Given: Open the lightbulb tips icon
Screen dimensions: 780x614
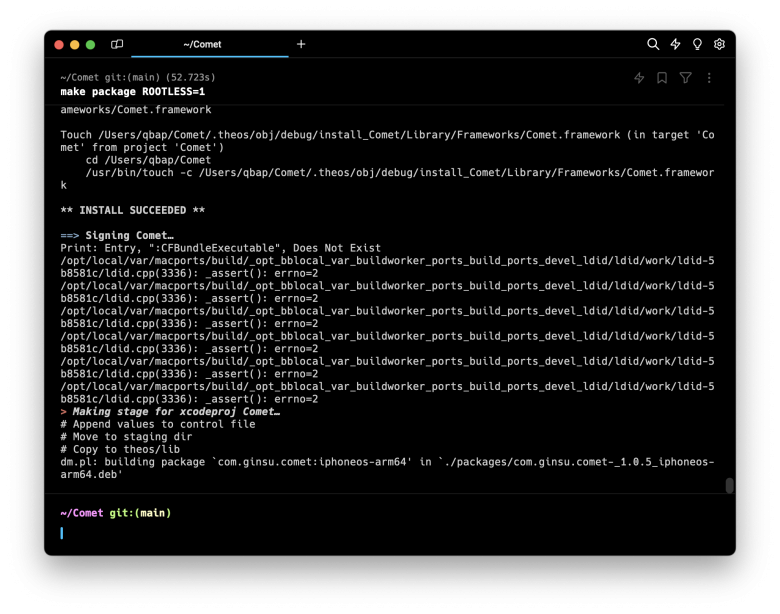Looking at the screenshot, I should (x=697, y=44).
